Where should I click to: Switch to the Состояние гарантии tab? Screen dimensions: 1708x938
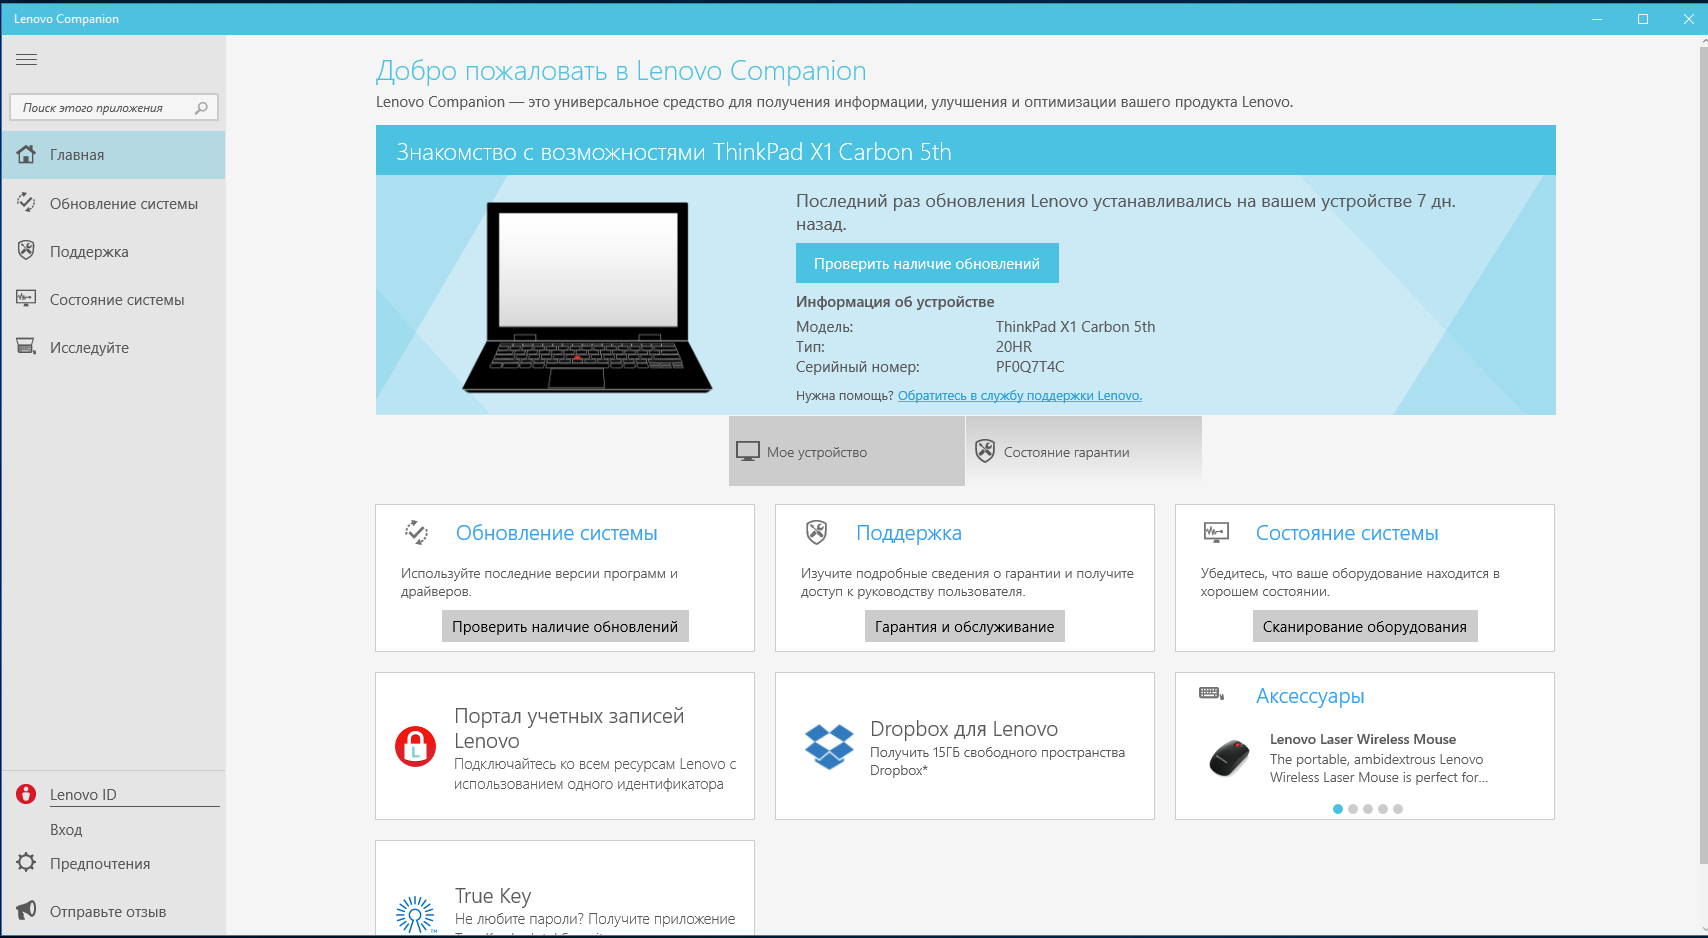tap(1084, 451)
